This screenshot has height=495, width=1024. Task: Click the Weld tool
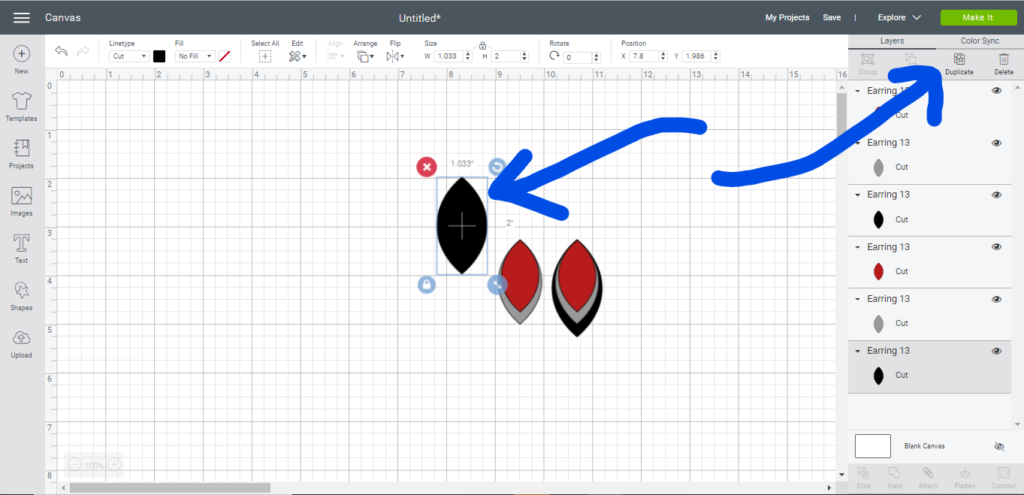tap(895, 478)
